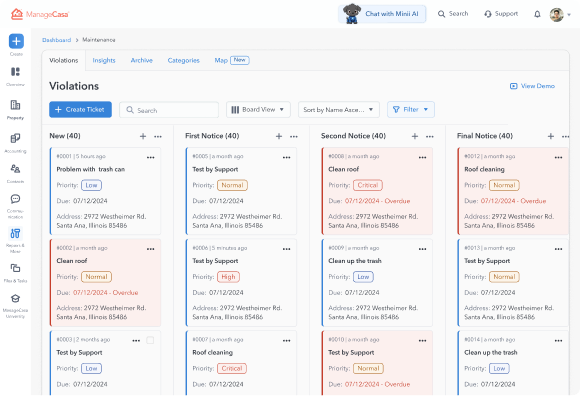This screenshot has height=396, width=580.
Task: Switch to the Insights tab
Action: click(104, 60)
